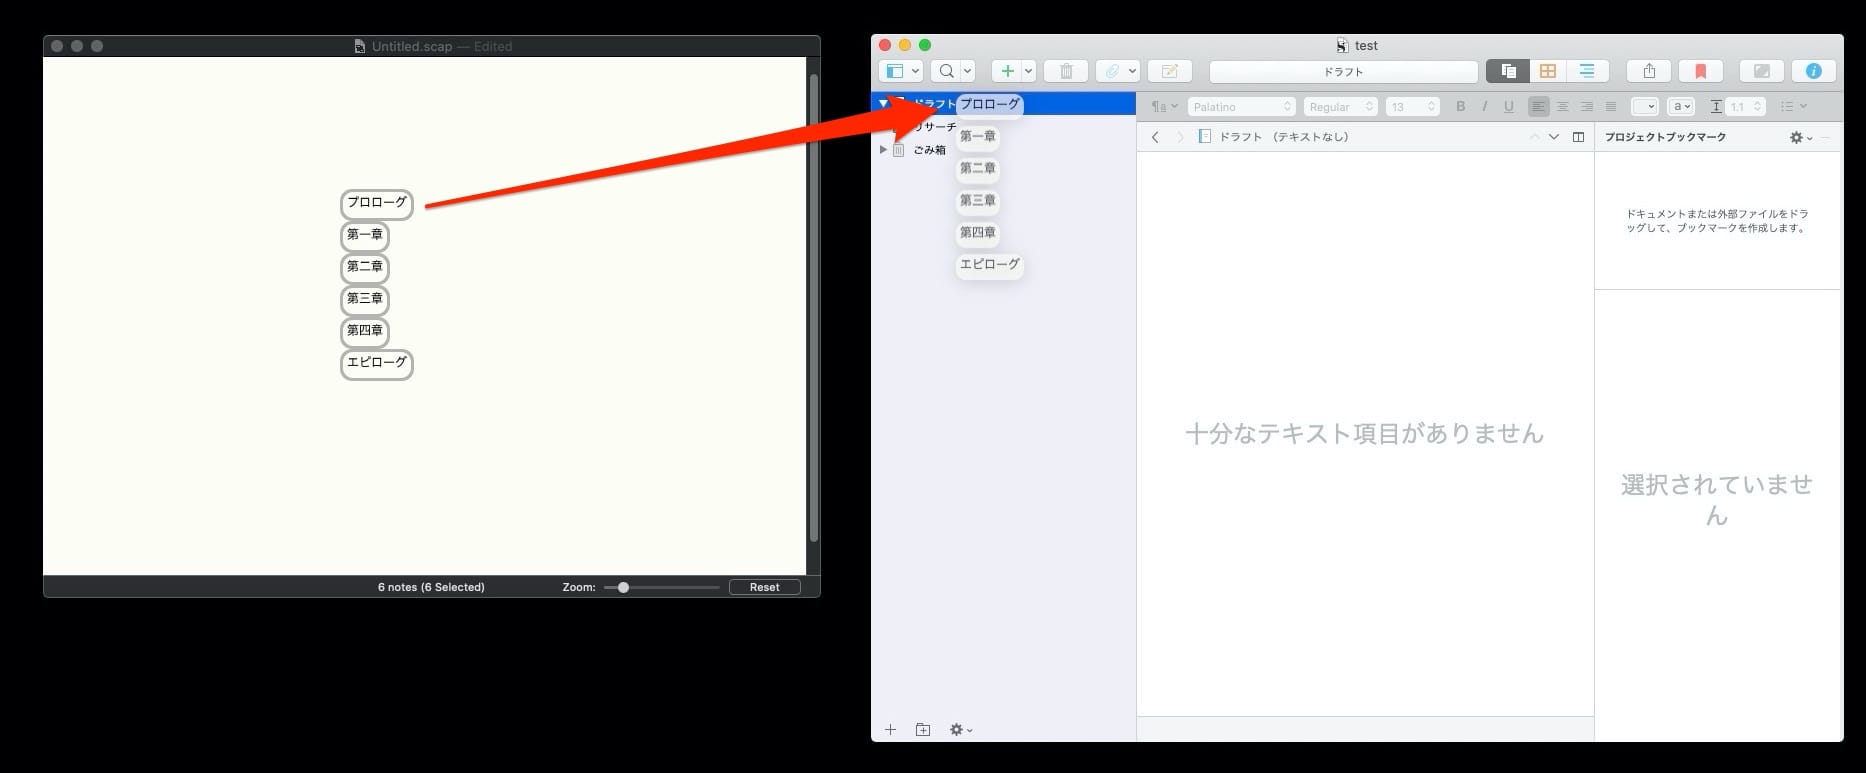Click the Reset zoom button in Scapple
Screen dimensions: 1866x773
pyautogui.click(x=764, y=587)
